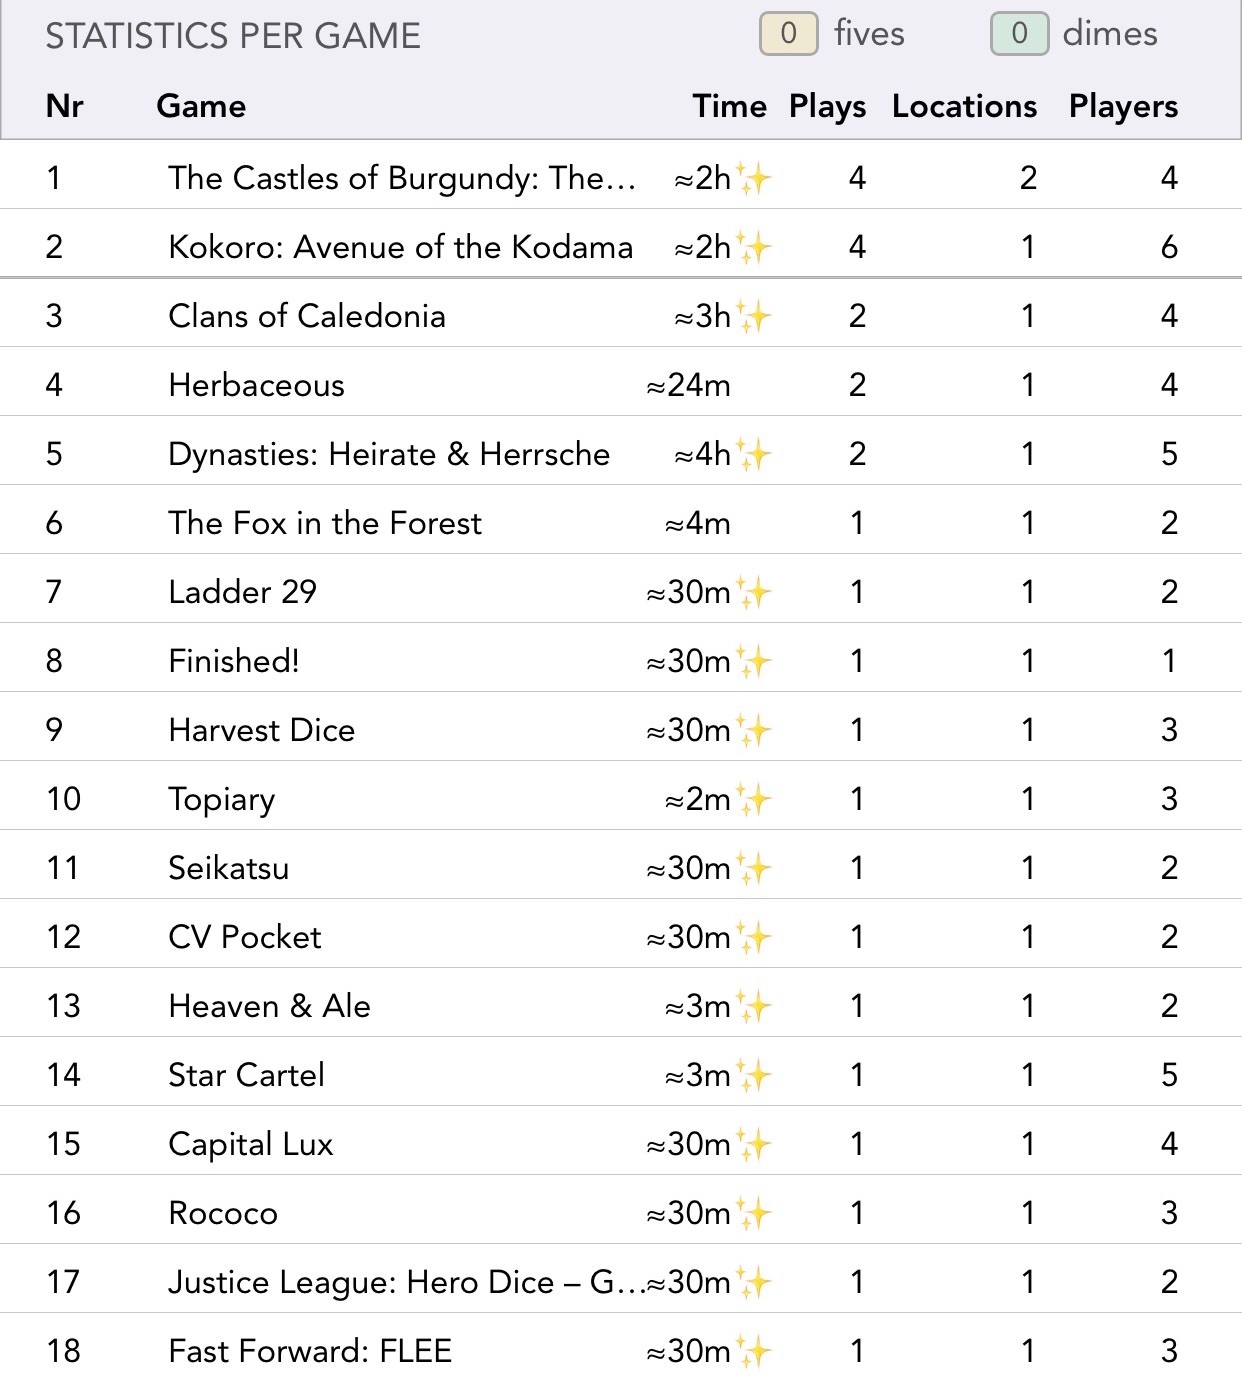Click the sparkle icon for Fast Forward: FLEE
Screen dimensions: 1242x1393
754,1352
